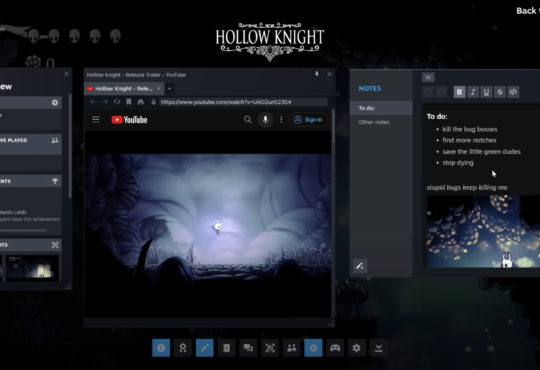Image resolution: width=540 pixels, height=370 pixels.
Task: Toggle the Notes pencil icon in toolbar
Action: [x=205, y=348]
